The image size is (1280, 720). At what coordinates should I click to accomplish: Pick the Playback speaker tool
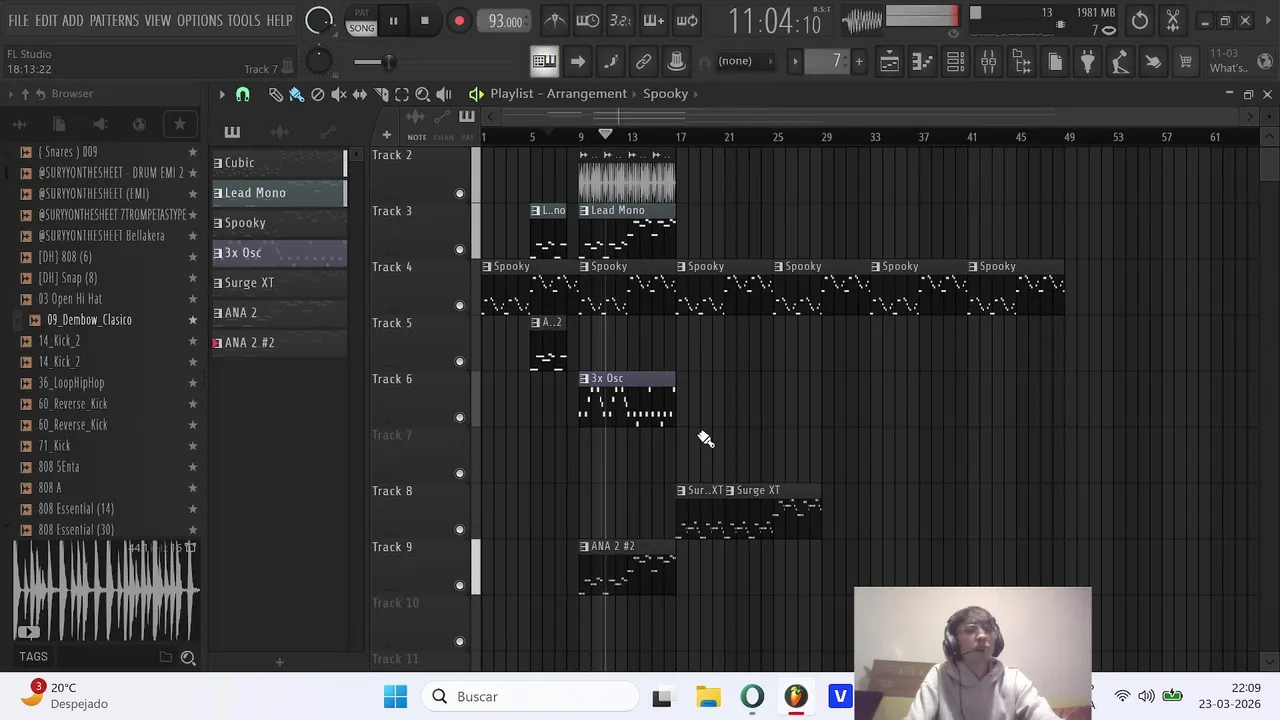(x=444, y=94)
